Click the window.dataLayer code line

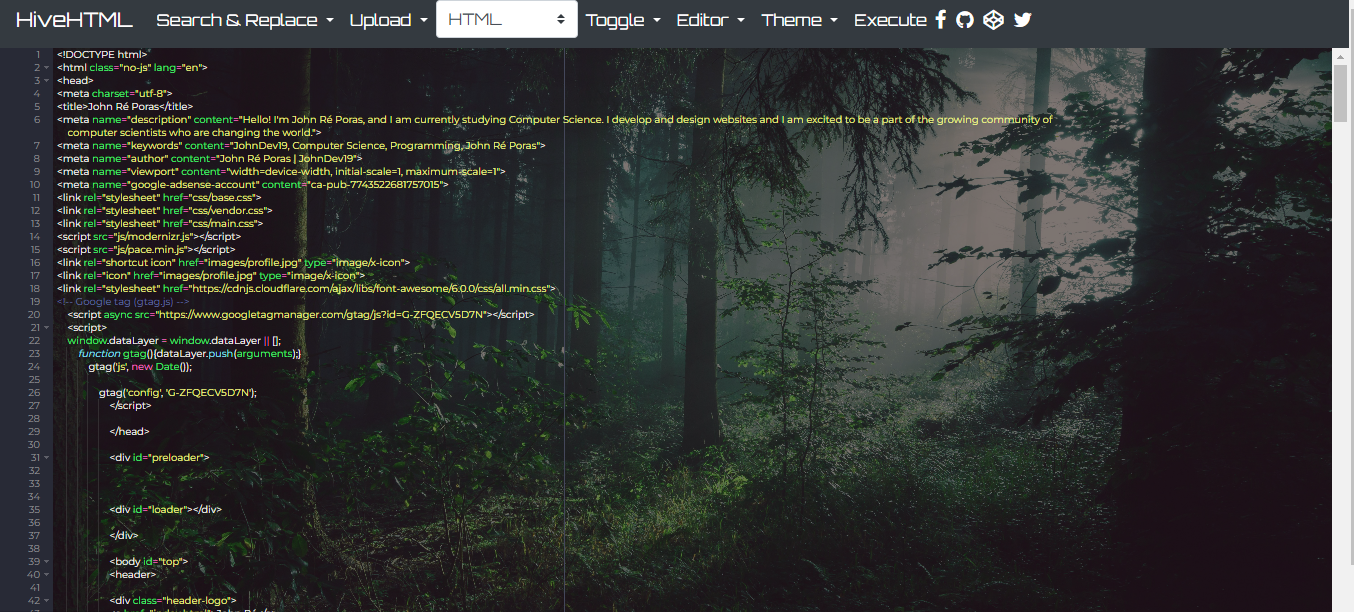click(174, 340)
